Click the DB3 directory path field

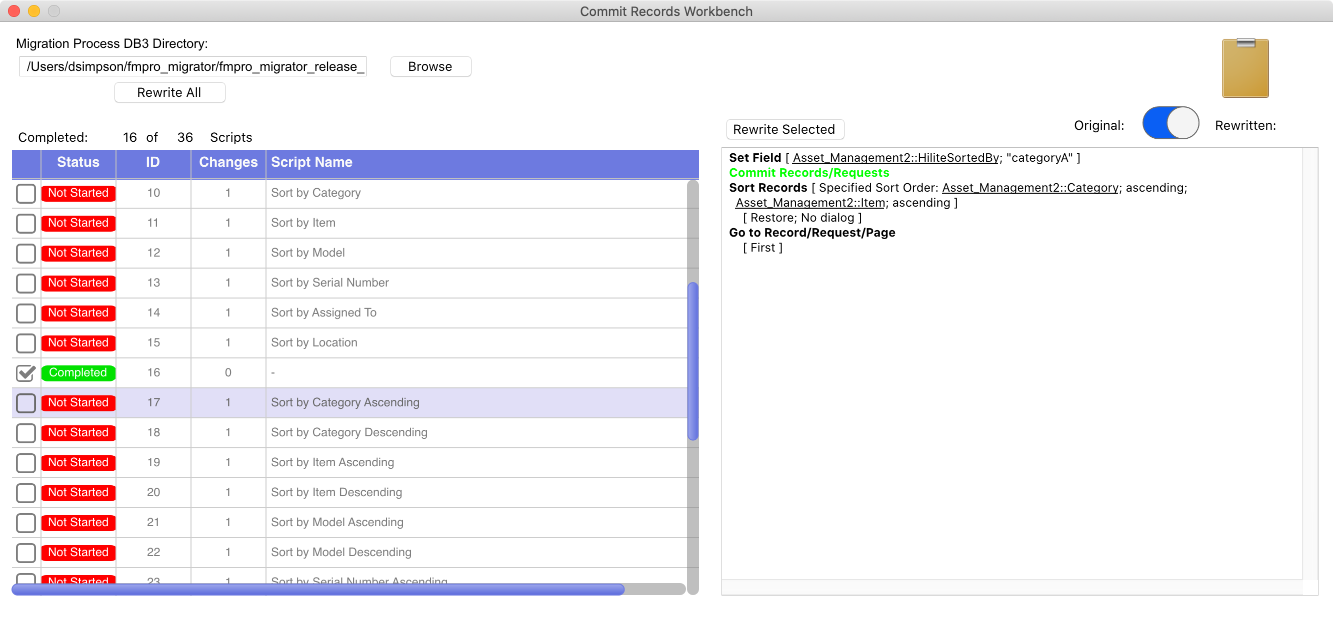193,67
